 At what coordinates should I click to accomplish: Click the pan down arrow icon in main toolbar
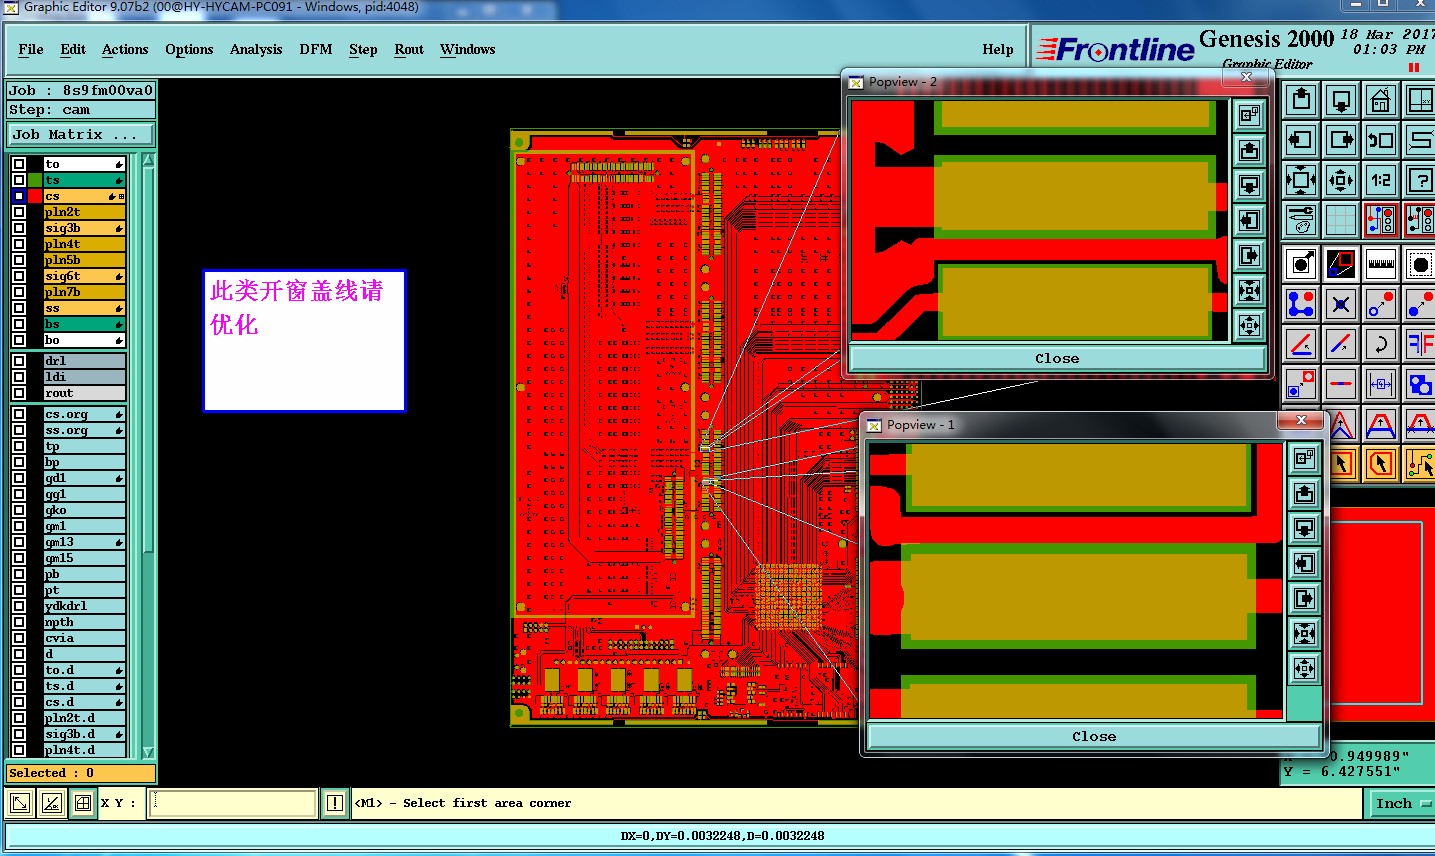[1341, 100]
